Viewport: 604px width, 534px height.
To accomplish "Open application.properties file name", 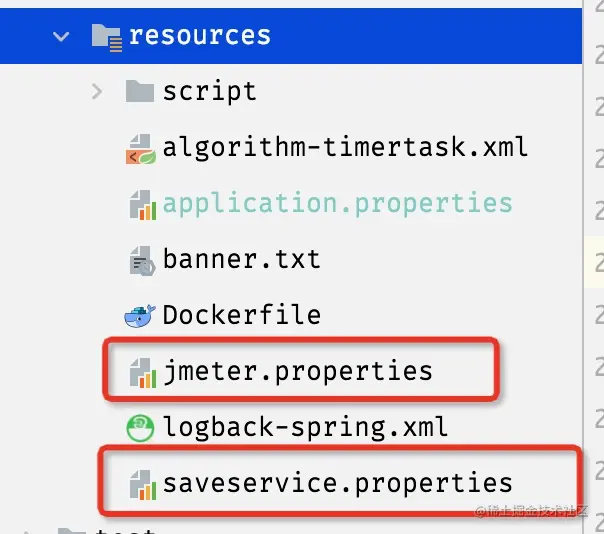I will coord(337,204).
